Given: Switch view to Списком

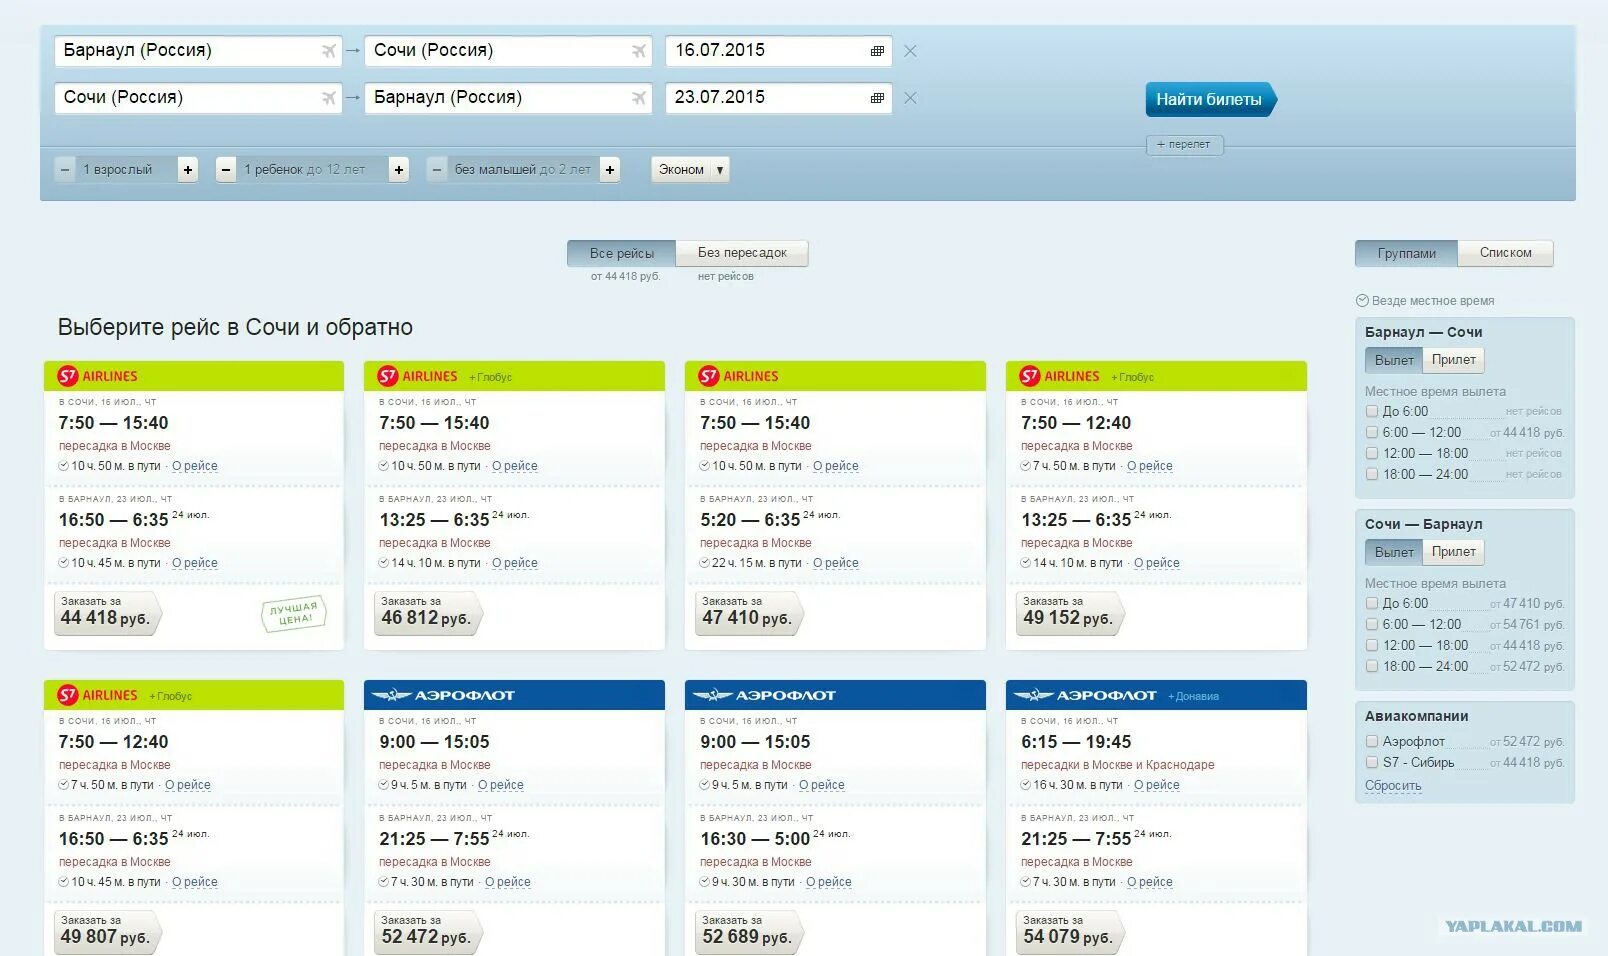Looking at the screenshot, I should (1505, 253).
